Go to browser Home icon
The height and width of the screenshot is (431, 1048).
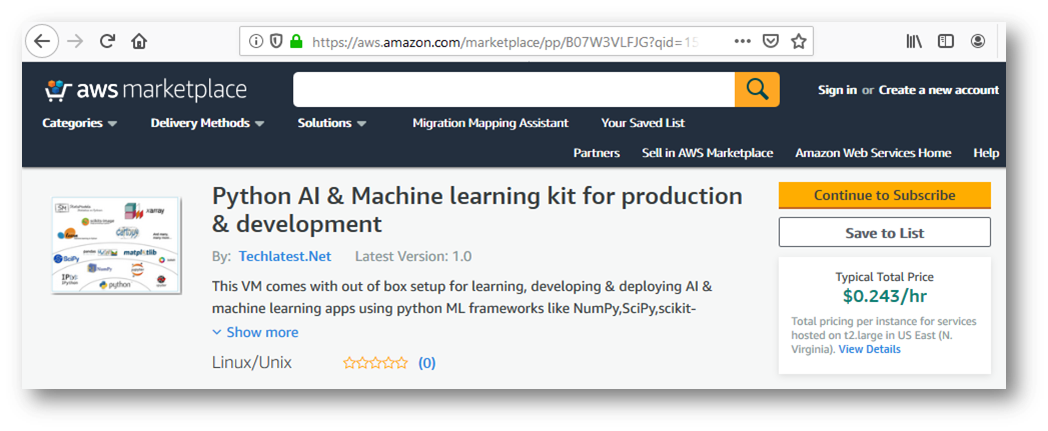coord(139,41)
